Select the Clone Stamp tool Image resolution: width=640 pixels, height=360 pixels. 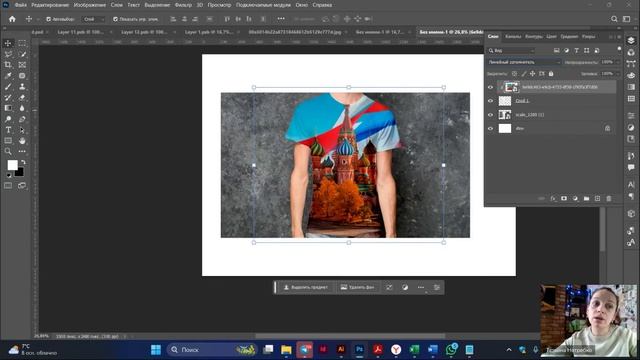coord(22,87)
